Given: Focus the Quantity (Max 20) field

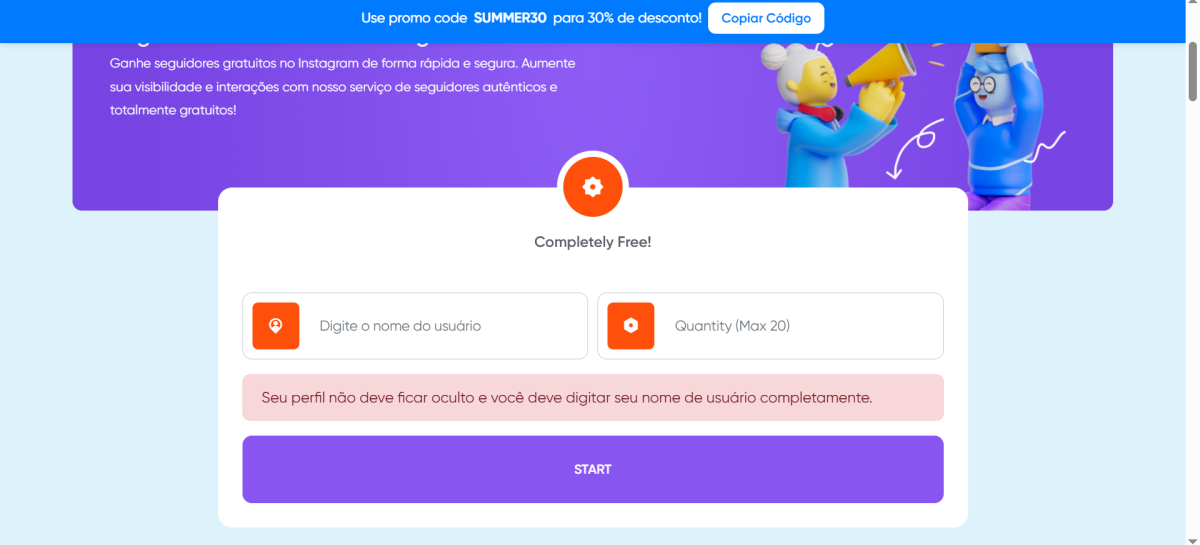Looking at the screenshot, I should coord(770,326).
